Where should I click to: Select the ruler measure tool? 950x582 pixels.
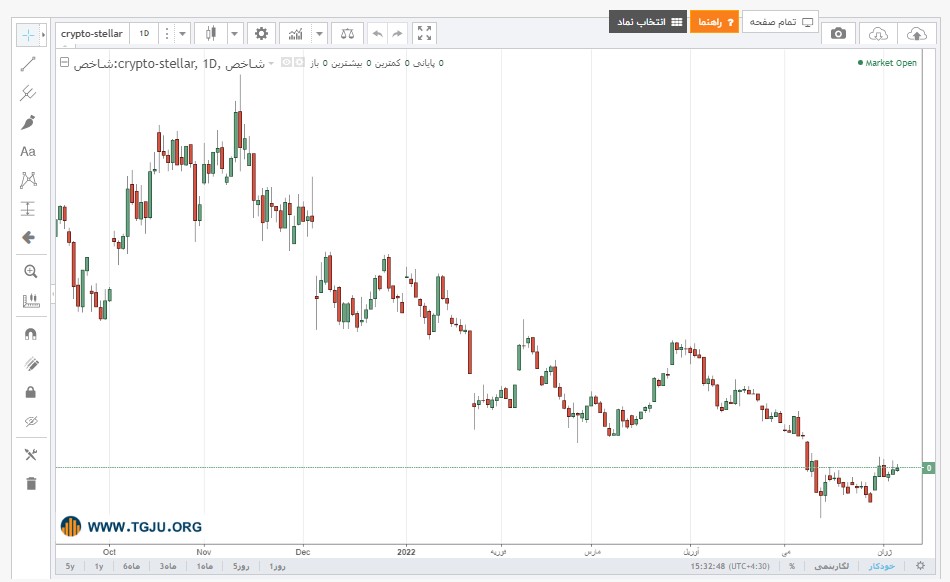(x=30, y=300)
